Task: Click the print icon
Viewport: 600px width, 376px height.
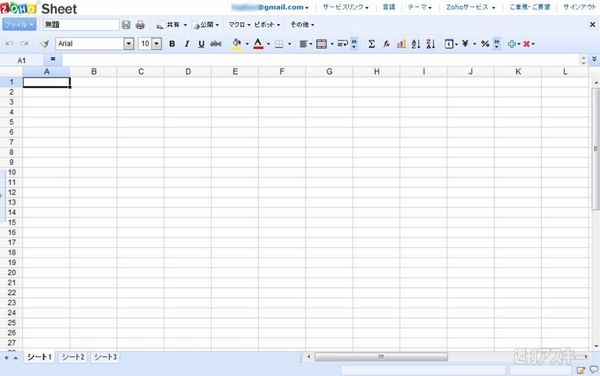Action: pos(140,25)
